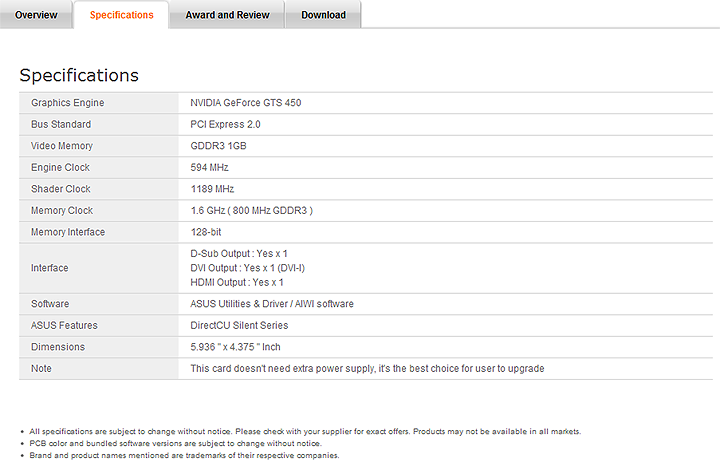
Task: Select the Specifications tab
Action: [x=121, y=15]
